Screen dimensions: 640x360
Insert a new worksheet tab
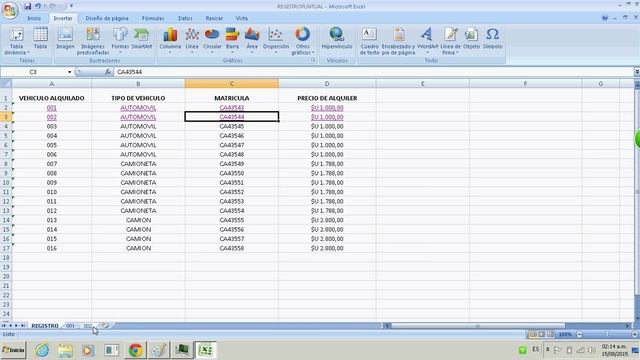point(105,326)
